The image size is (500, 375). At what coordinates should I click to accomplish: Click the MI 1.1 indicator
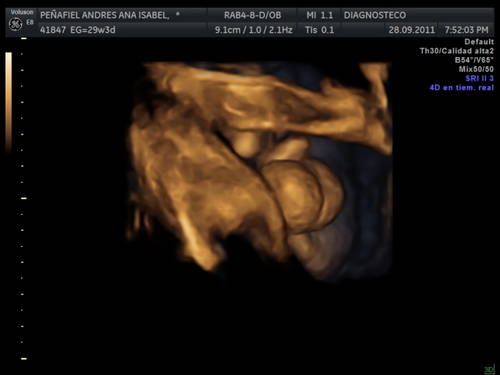pyautogui.click(x=320, y=15)
